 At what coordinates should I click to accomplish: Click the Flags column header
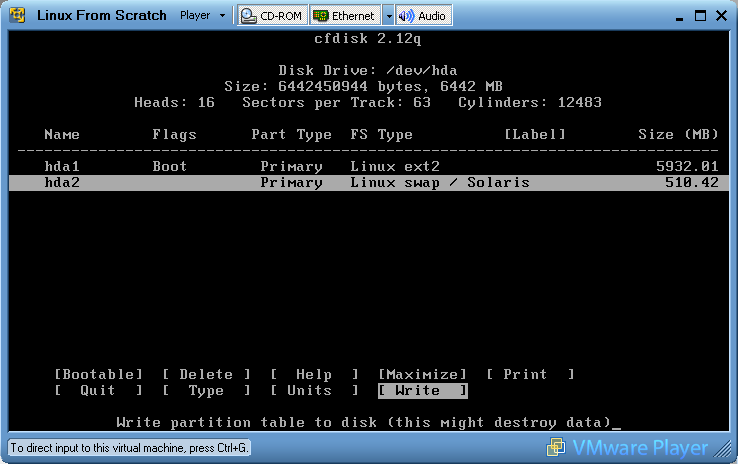click(x=174, y=135)
